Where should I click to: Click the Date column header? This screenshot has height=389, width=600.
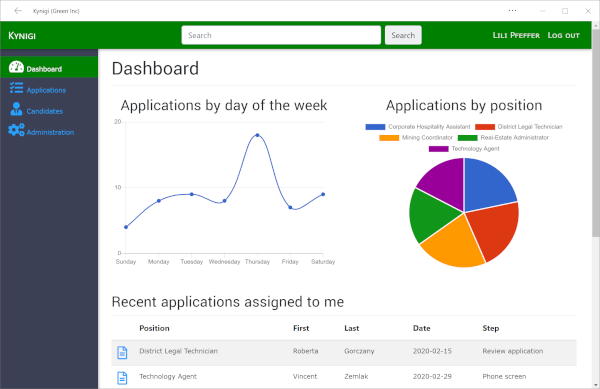(422, 328)
